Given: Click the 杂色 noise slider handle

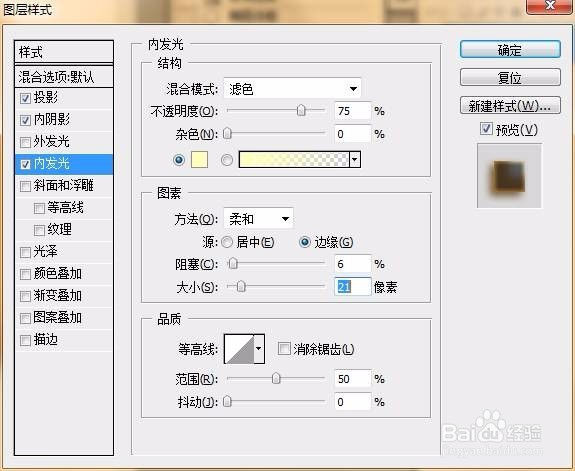Looking at the screenshot, I should pos(227,134).
